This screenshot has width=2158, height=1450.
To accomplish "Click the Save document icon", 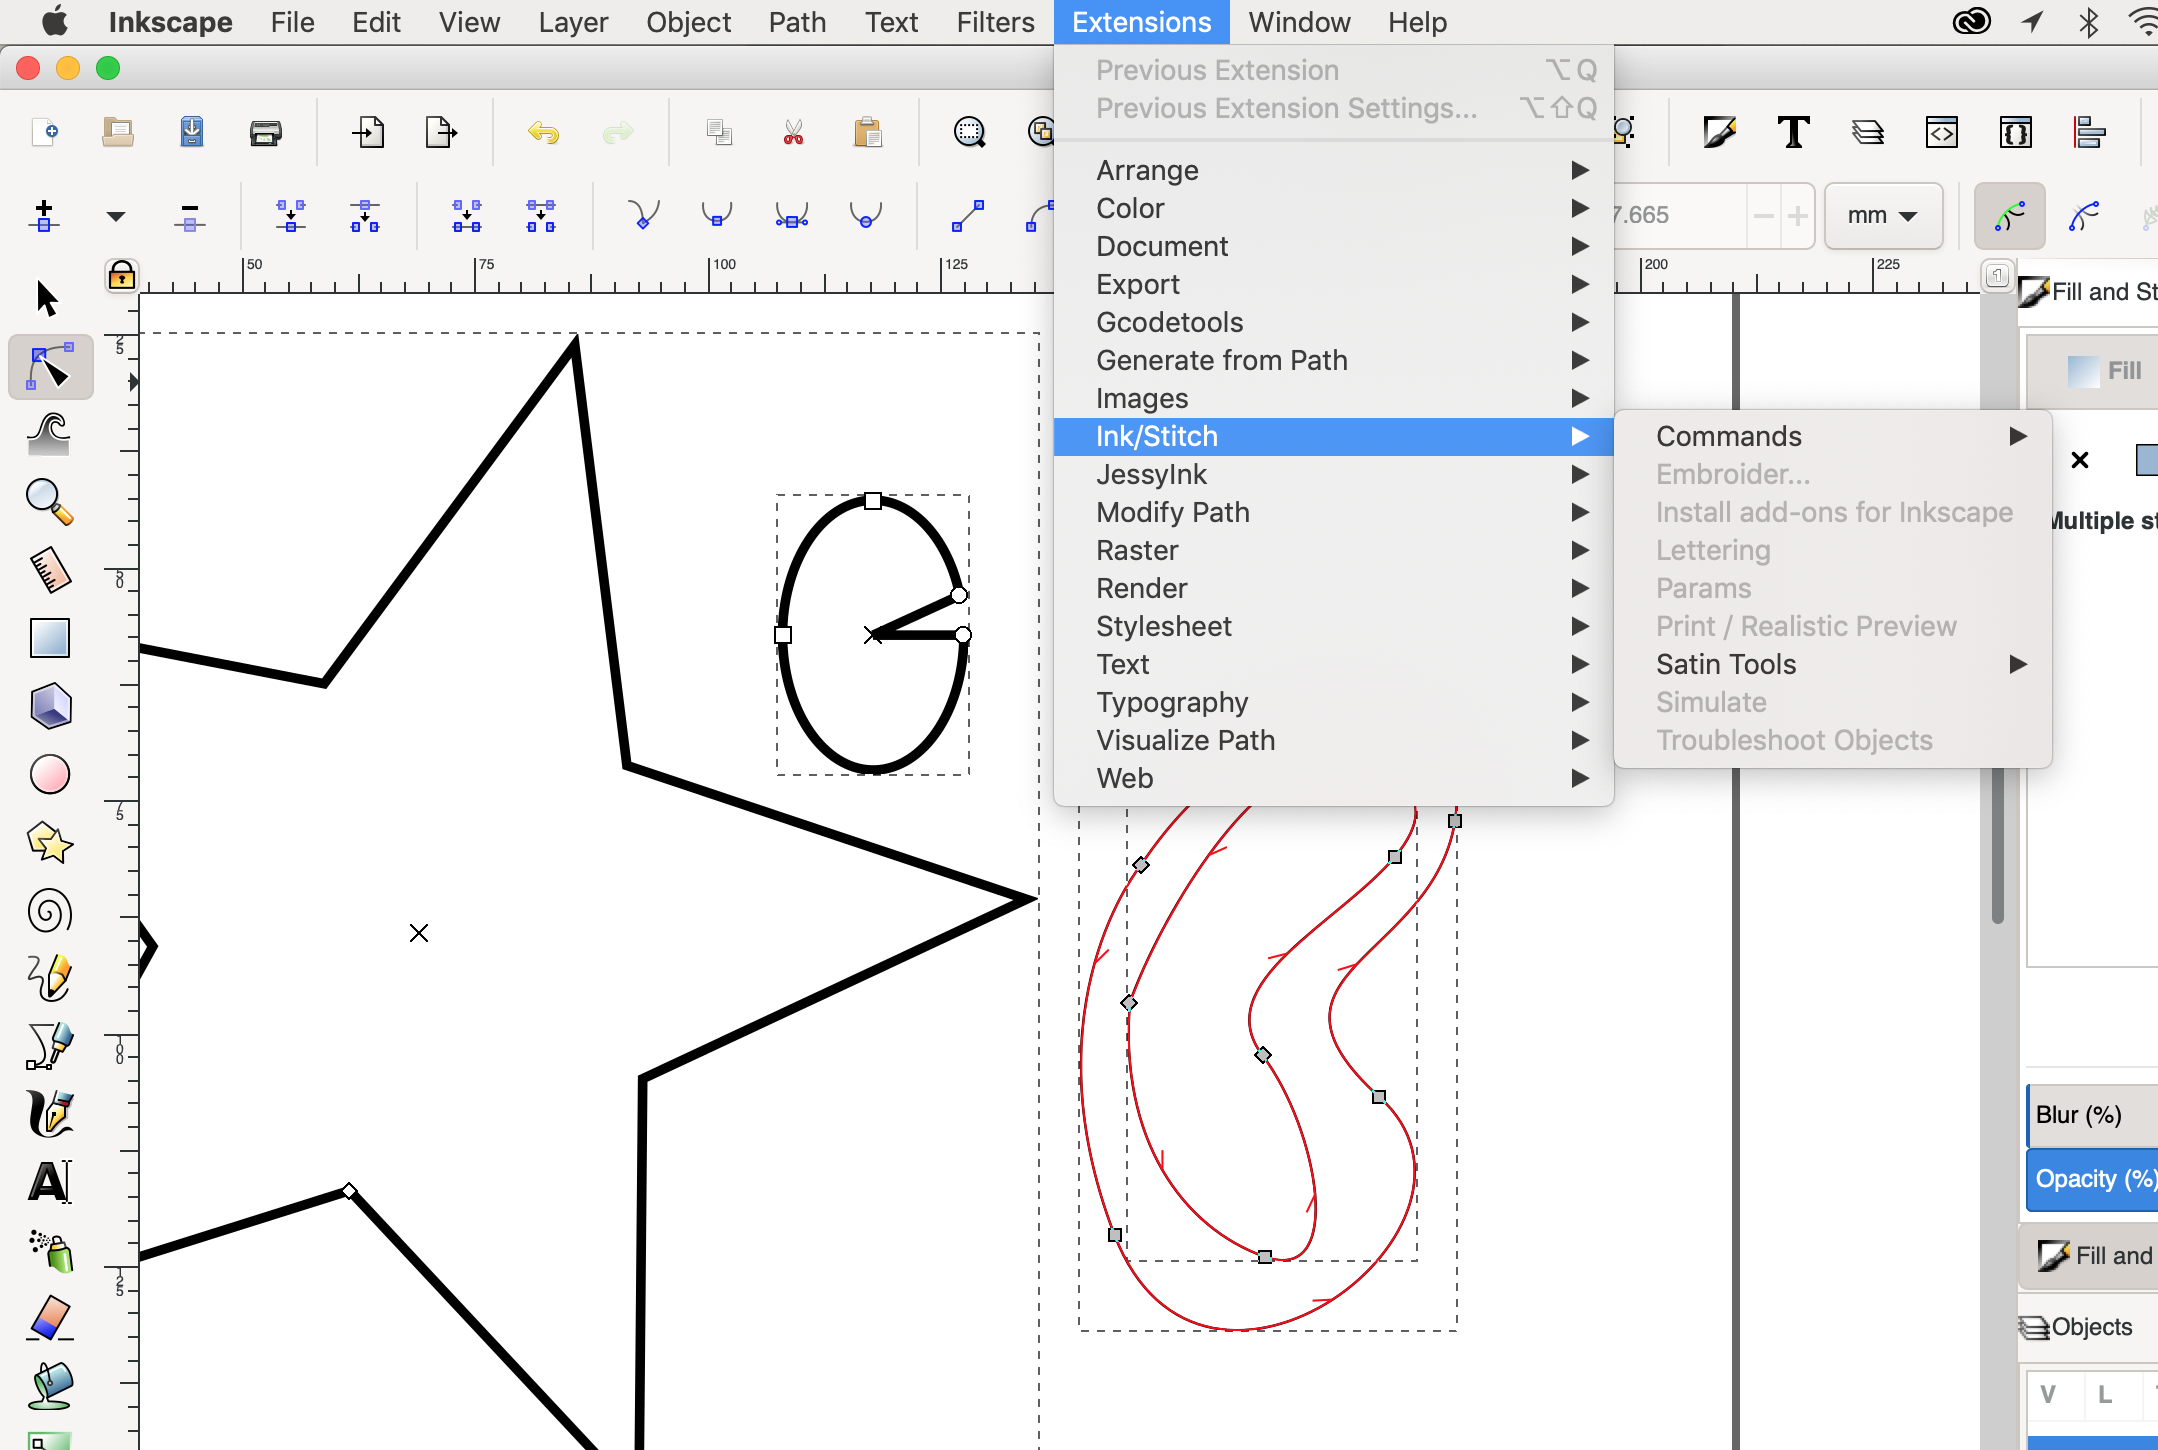I will [192, 132].
